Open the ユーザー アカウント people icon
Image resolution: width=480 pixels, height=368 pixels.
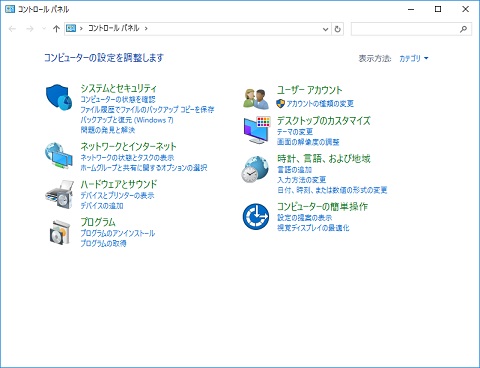click(256, 99)
